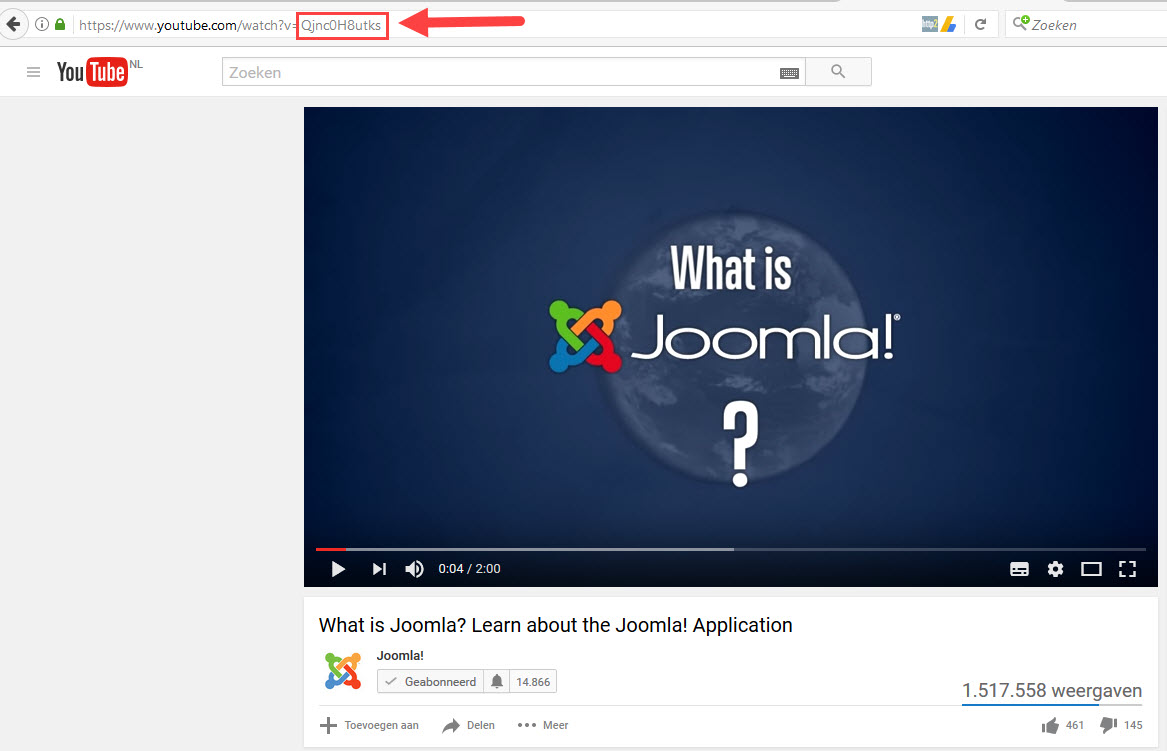Switch to theater mode
Screen dimensions: 1167x751
tap(1091, 568)
